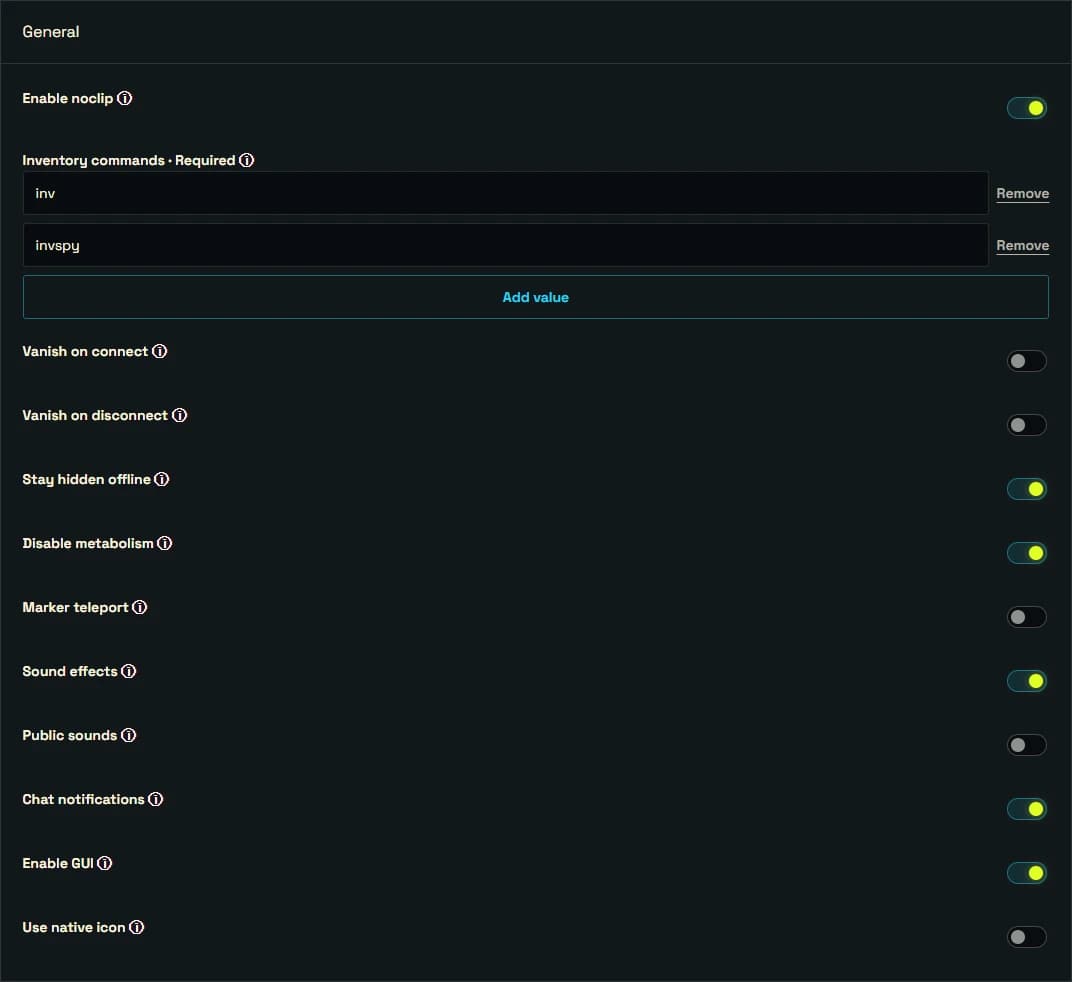Viewport: 1072px width, 982px height.
Task: Click info icon next to Chat notifications
Action: (155, 799)
